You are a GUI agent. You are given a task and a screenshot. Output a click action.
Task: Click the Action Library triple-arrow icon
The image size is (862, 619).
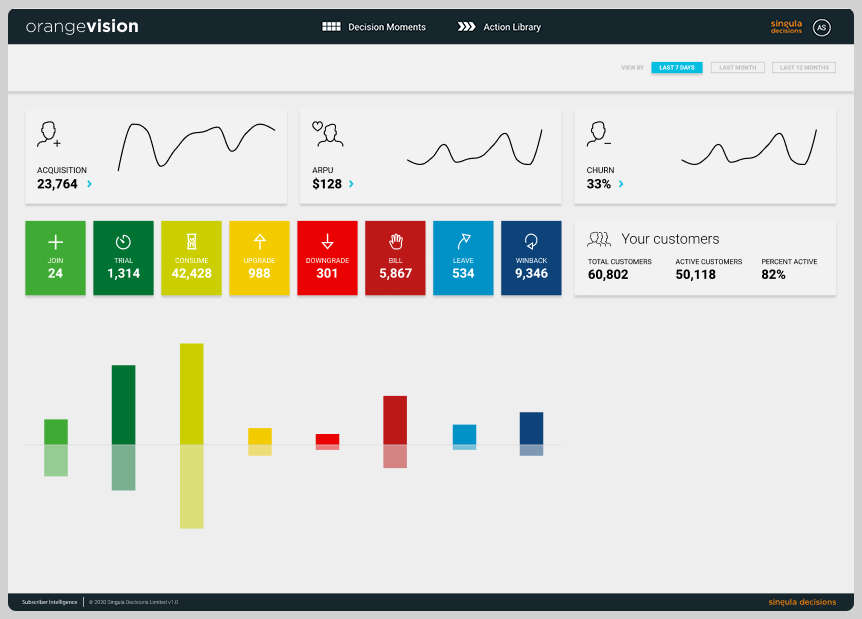click(x=466, y=26)
